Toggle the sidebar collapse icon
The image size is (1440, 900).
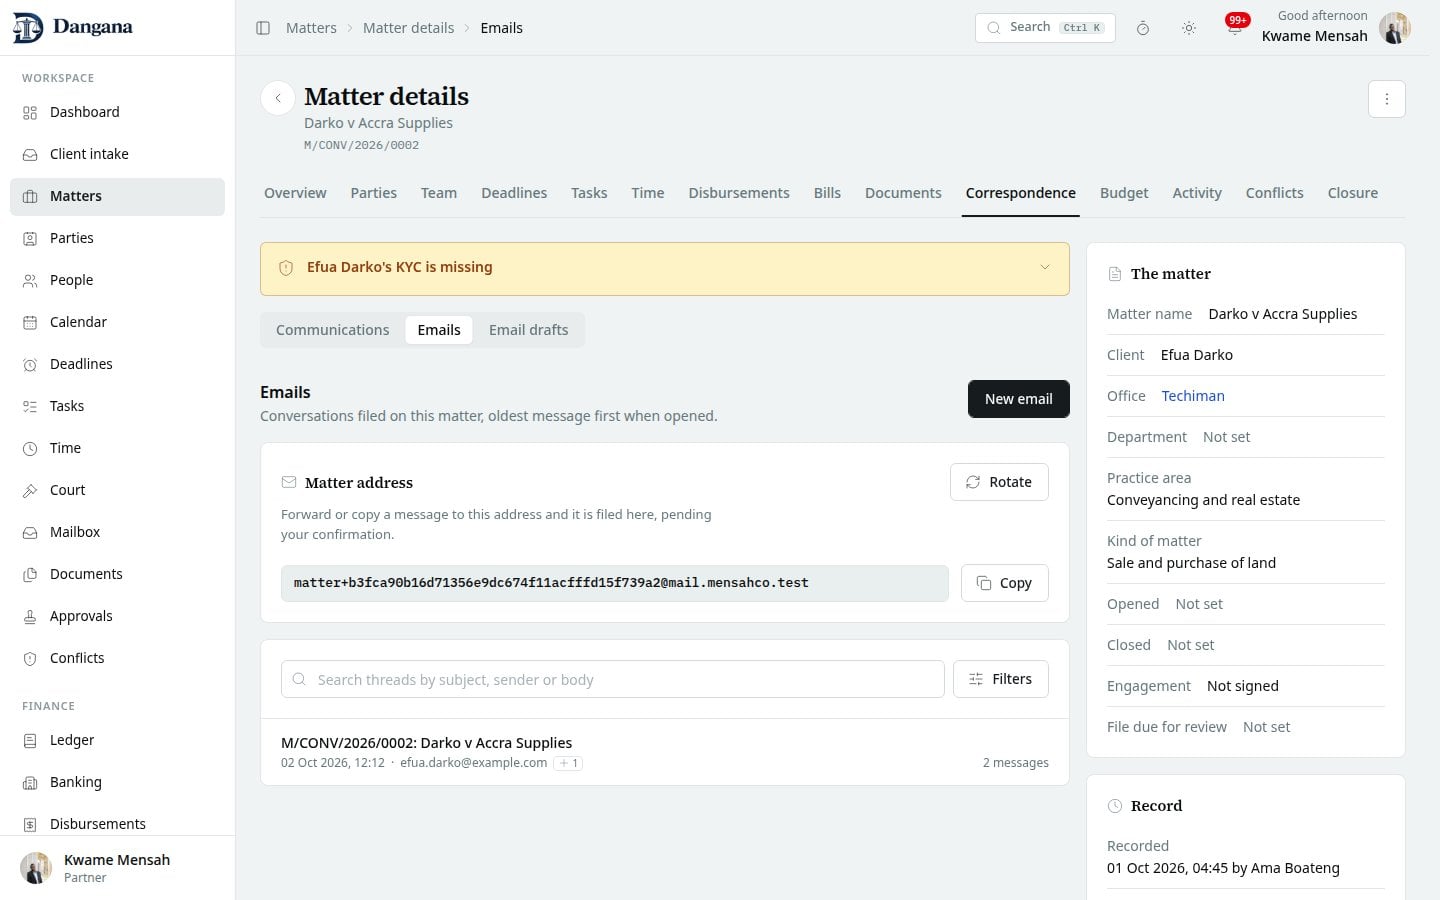pyautogui.click(x=263, y=28)
